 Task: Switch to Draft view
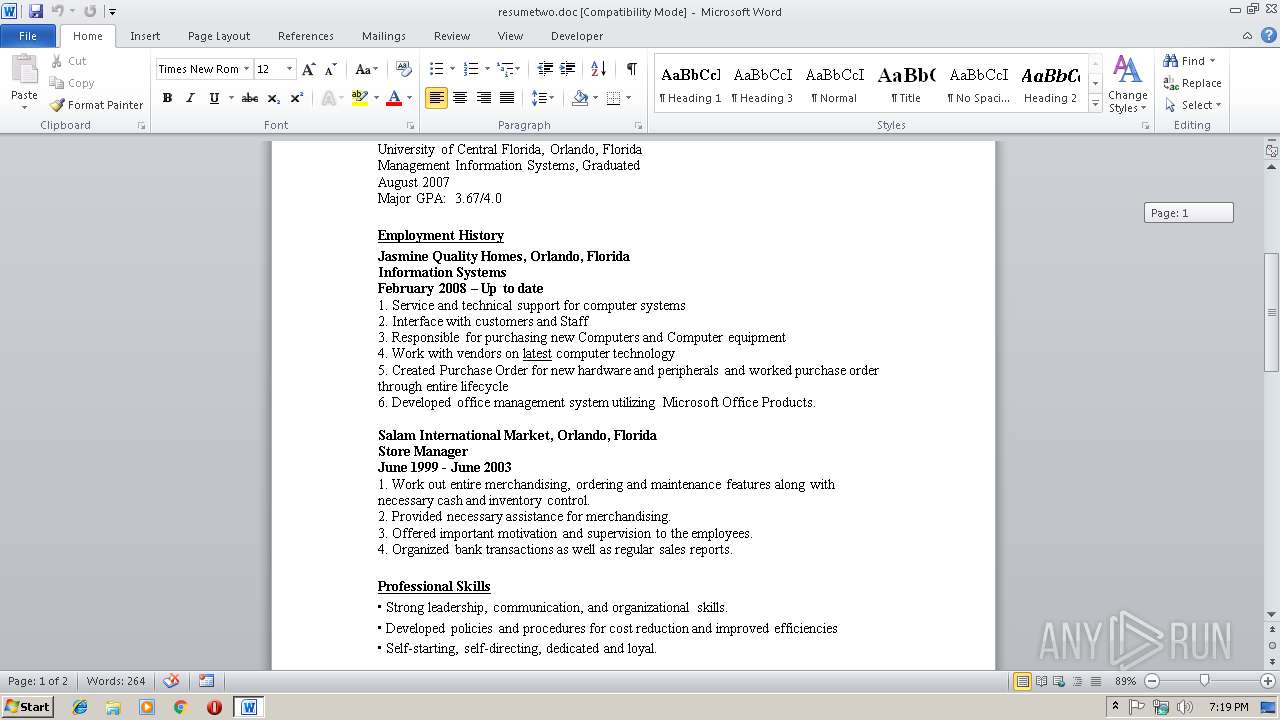pyautogui.click(x=1096, y=681)
